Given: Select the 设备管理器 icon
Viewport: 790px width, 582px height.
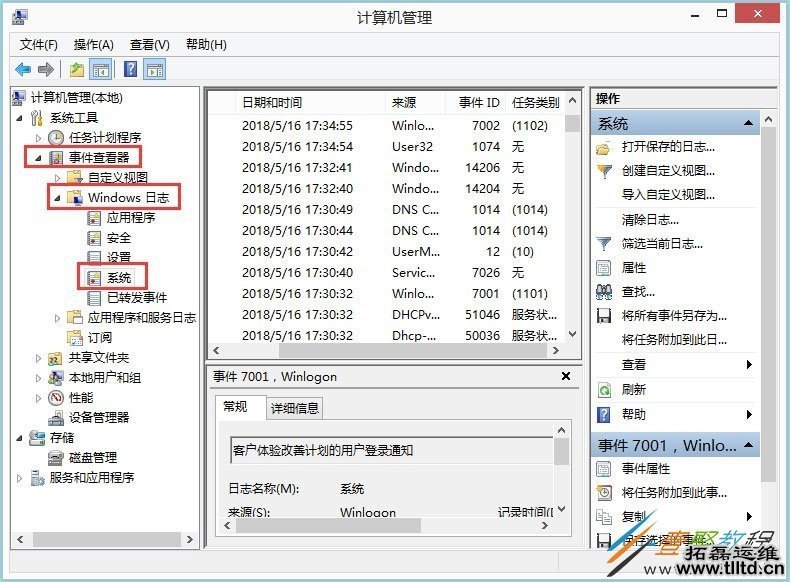Looking at the screenshot, I should (x=55, y=418).
